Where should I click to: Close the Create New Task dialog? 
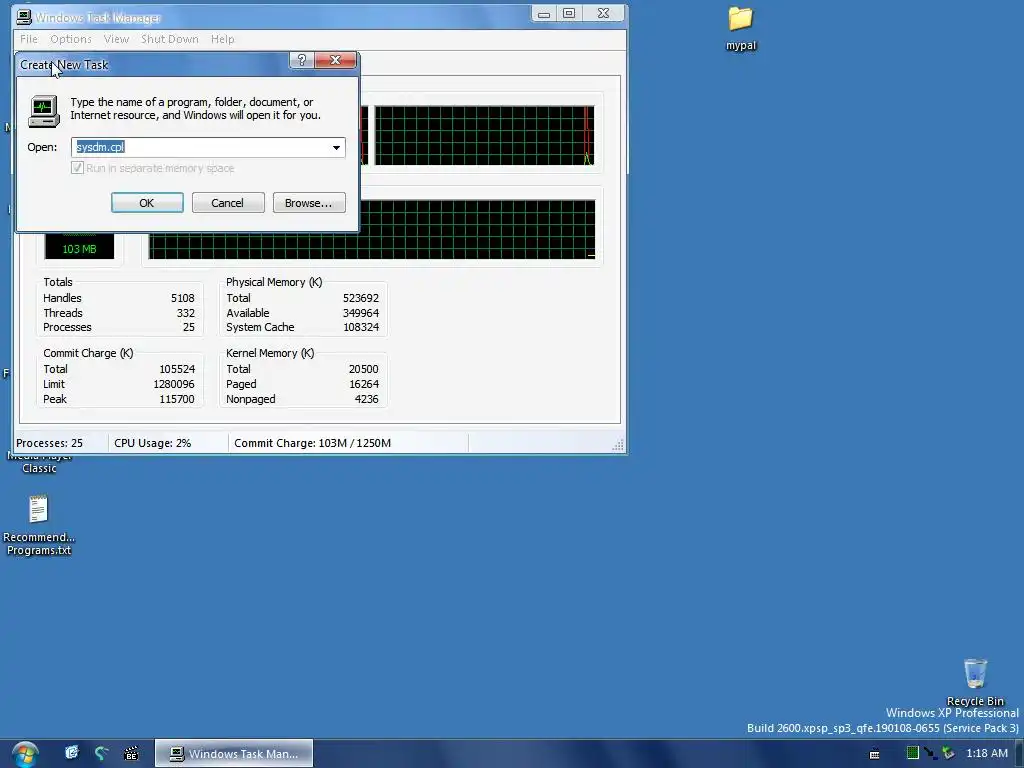336,60
